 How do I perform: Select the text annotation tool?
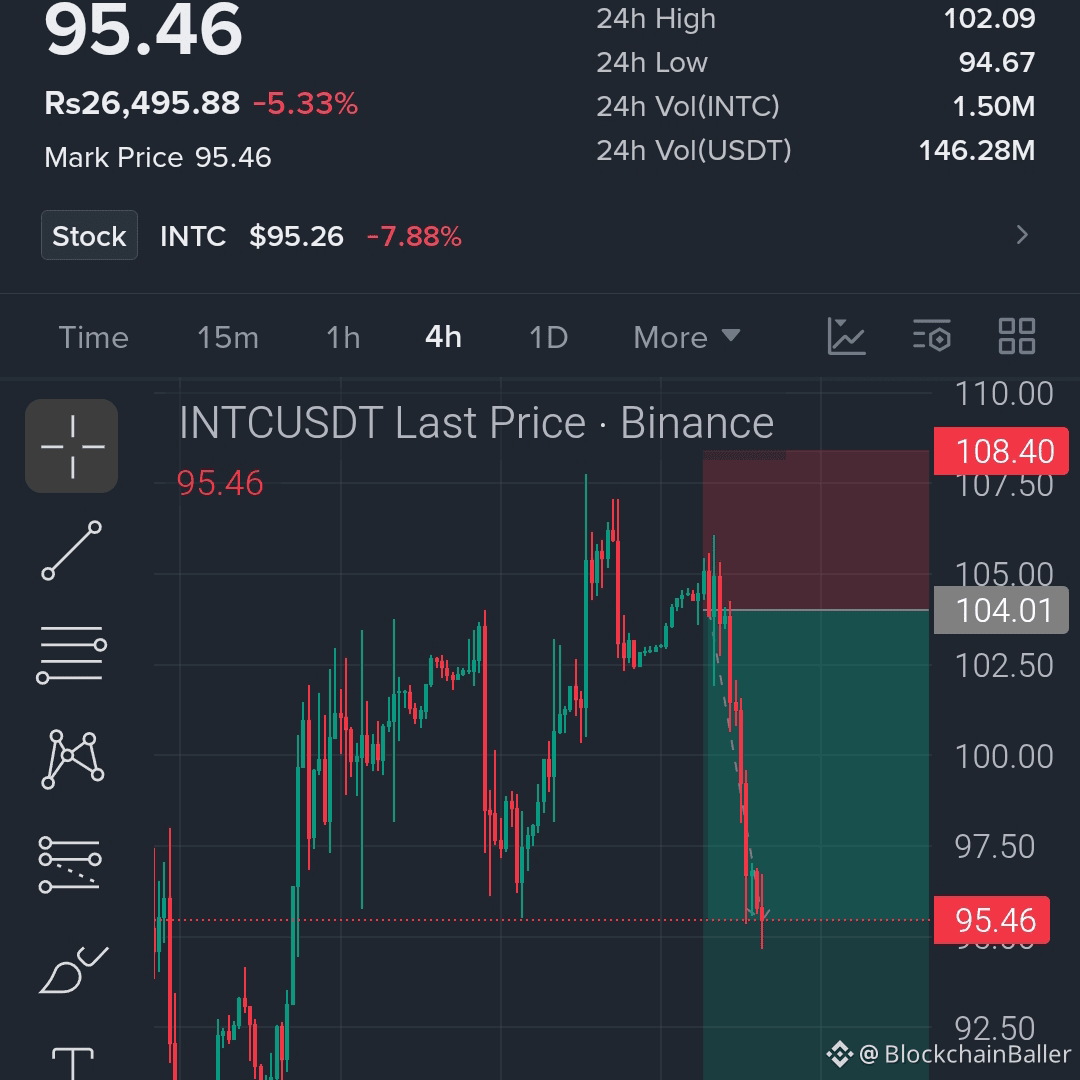coord(72,1063)
